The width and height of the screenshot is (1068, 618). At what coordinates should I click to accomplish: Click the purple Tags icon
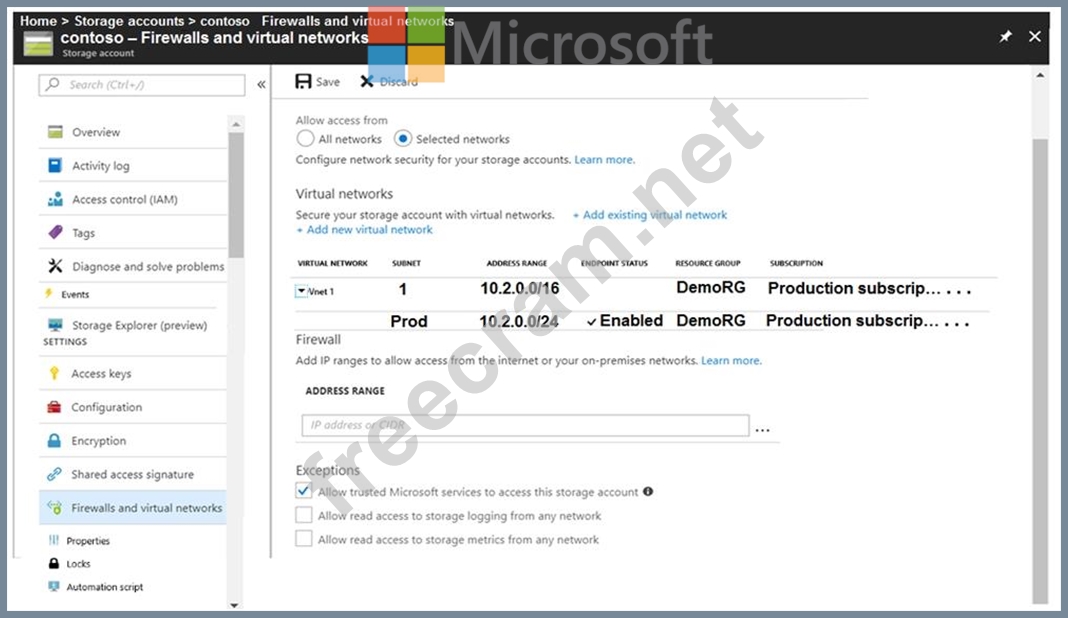click(55, 232)
